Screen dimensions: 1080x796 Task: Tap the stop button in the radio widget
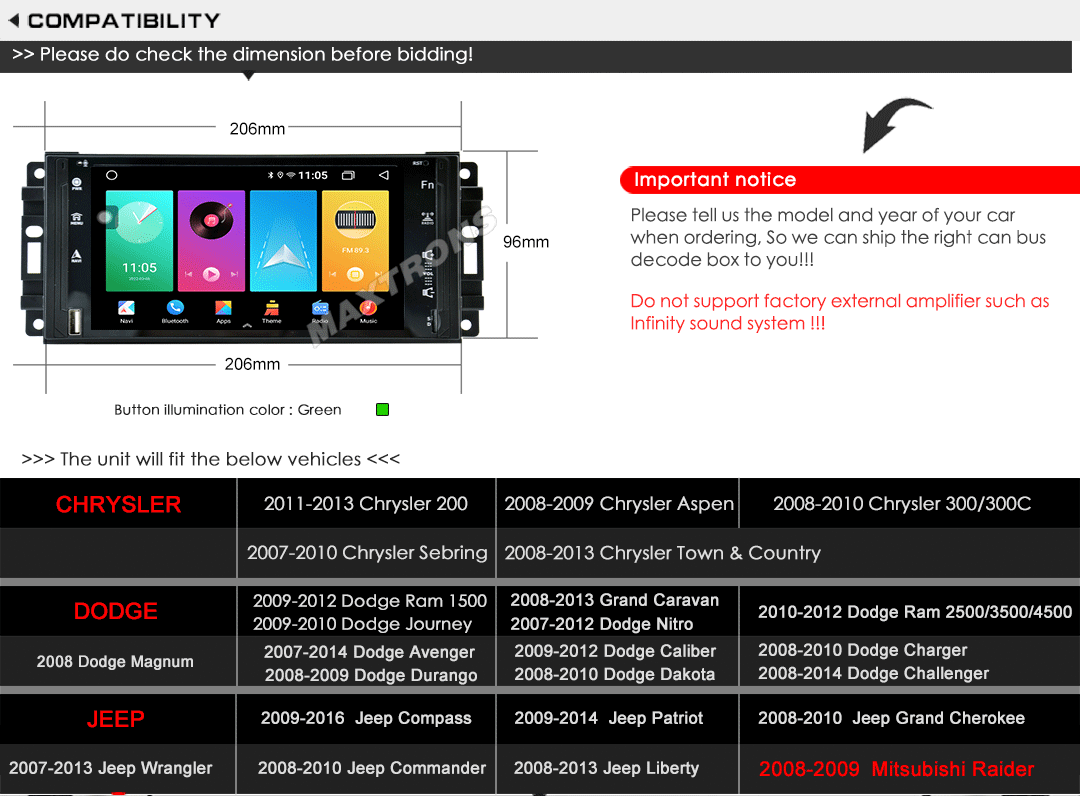(355, 274)
